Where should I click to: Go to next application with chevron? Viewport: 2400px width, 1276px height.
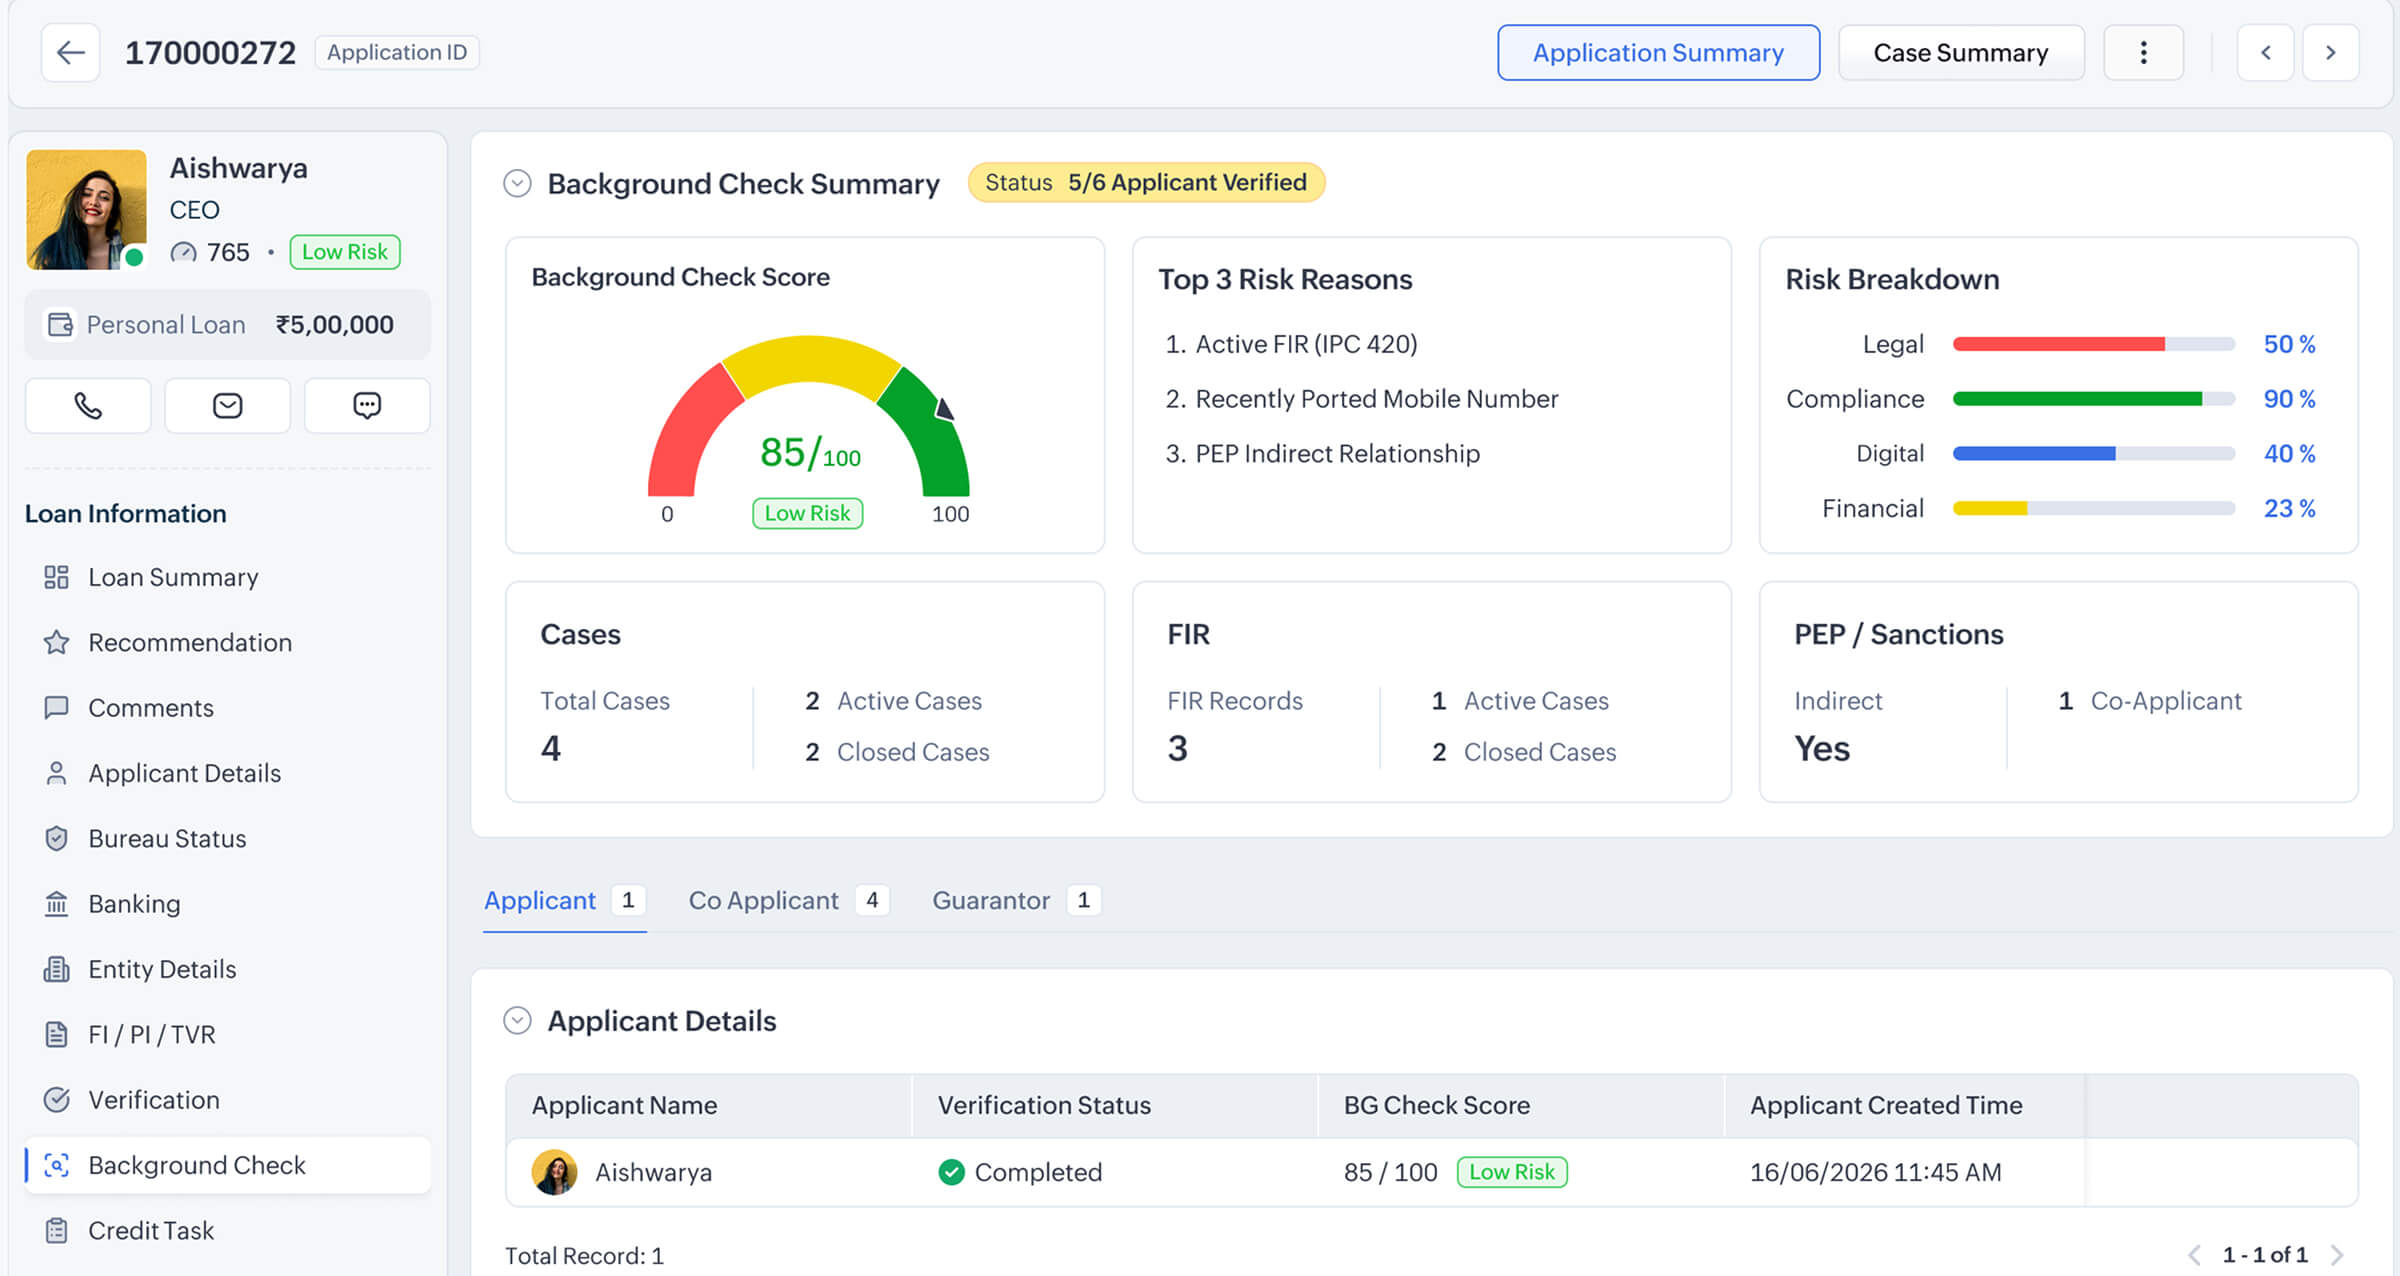tap(2331, 52)
